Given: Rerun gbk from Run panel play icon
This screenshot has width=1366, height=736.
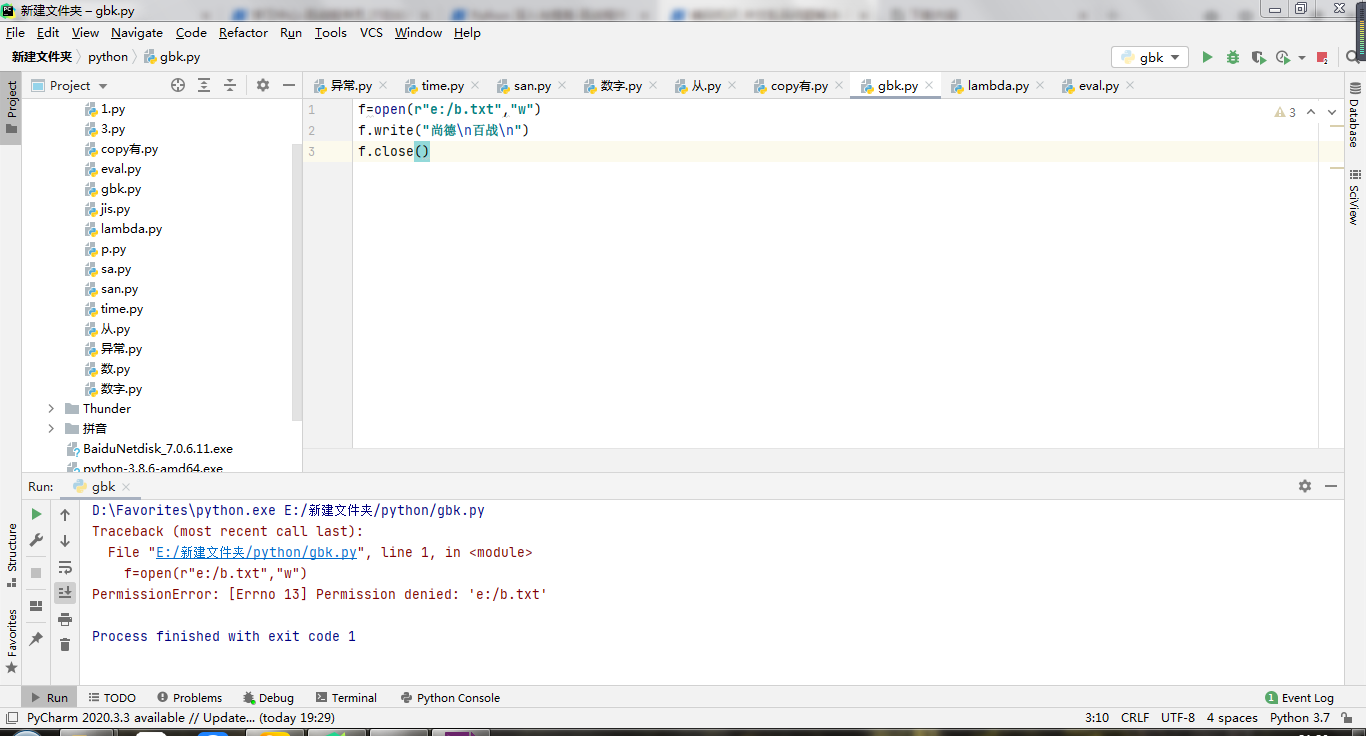Looking at the screenshot, I should [36, 514].
